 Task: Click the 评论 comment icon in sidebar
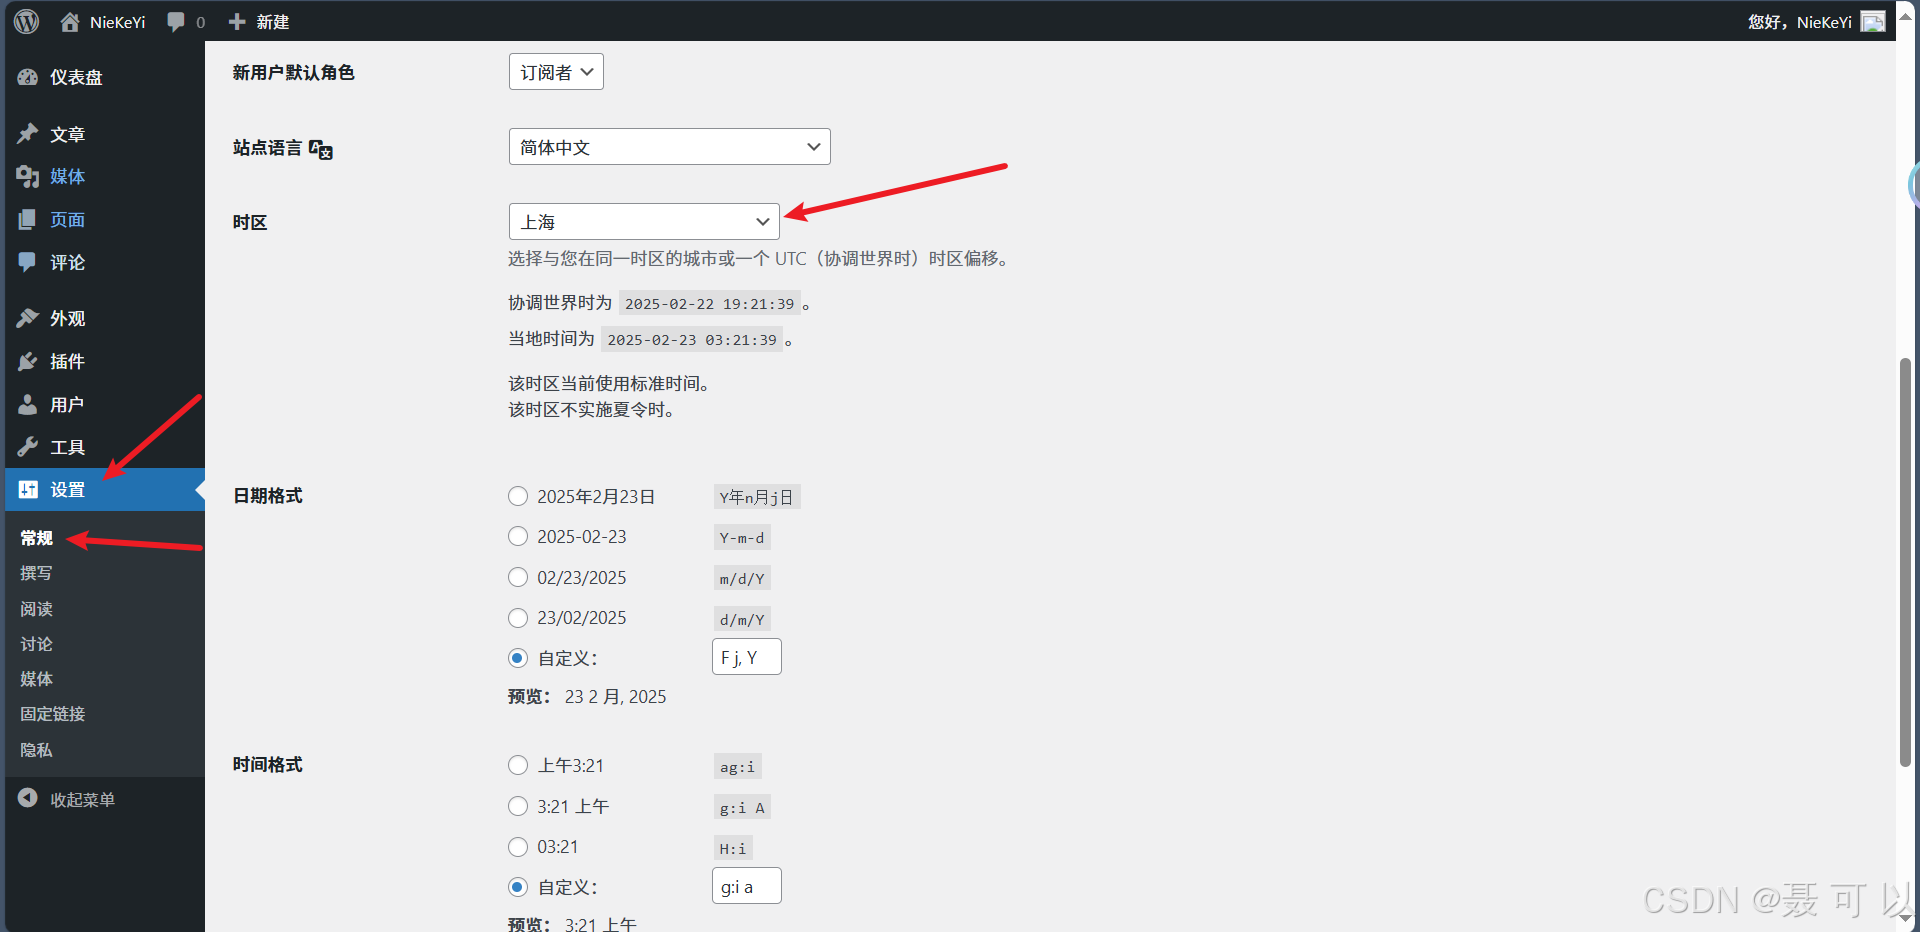point(28,262)
